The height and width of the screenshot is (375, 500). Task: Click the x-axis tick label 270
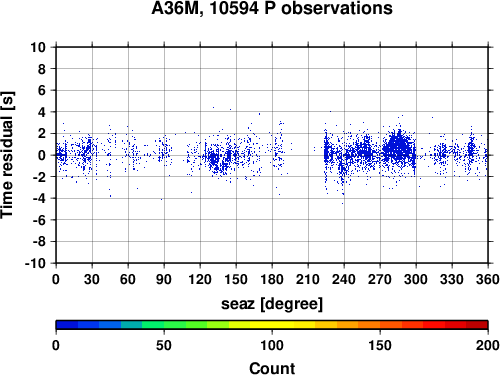(x=380, y=279)
